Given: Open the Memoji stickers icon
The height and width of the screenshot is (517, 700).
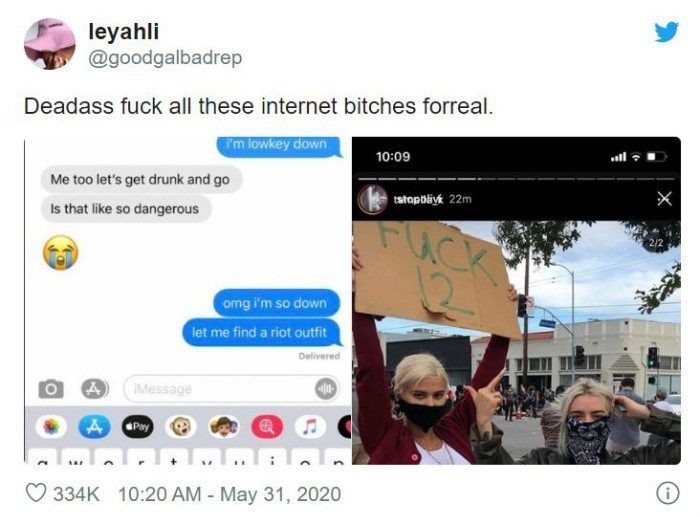Looking at the screenshot, I should click(224, 427).
